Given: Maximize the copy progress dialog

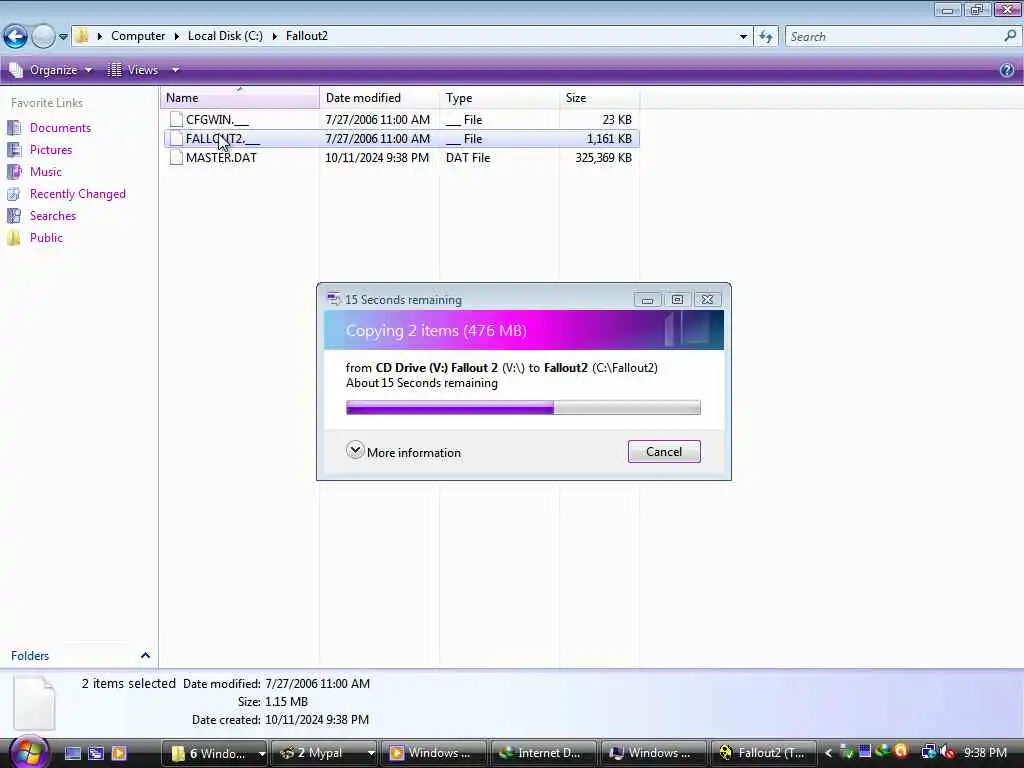Looking at the screenshot, I should [677, 300].
